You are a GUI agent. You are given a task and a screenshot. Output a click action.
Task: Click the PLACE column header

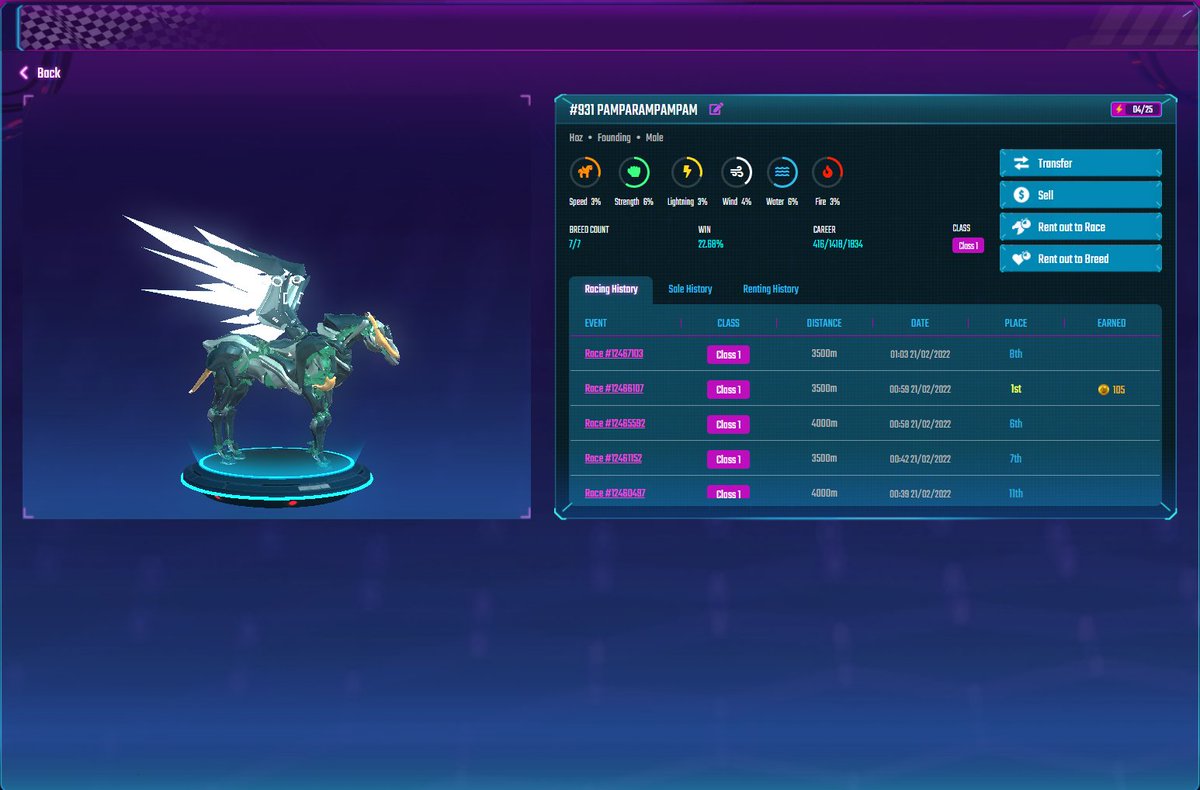(1016, 323)
